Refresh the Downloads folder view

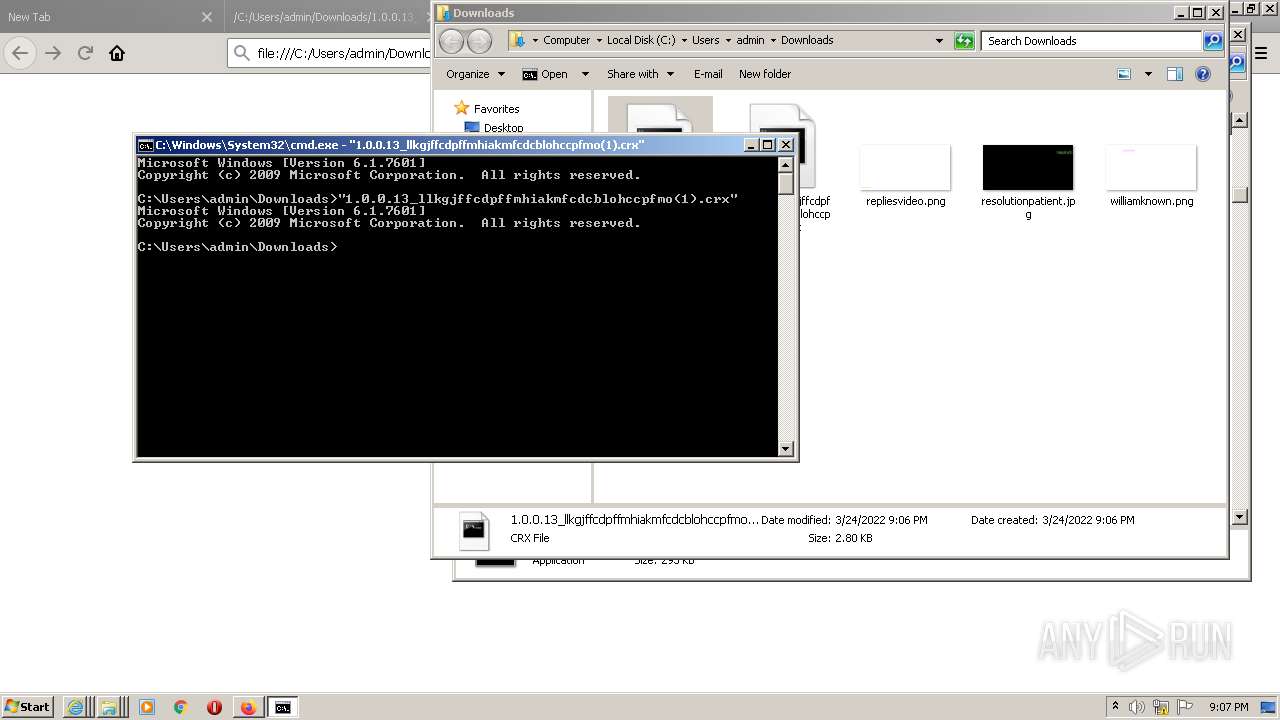click(964, 41)
